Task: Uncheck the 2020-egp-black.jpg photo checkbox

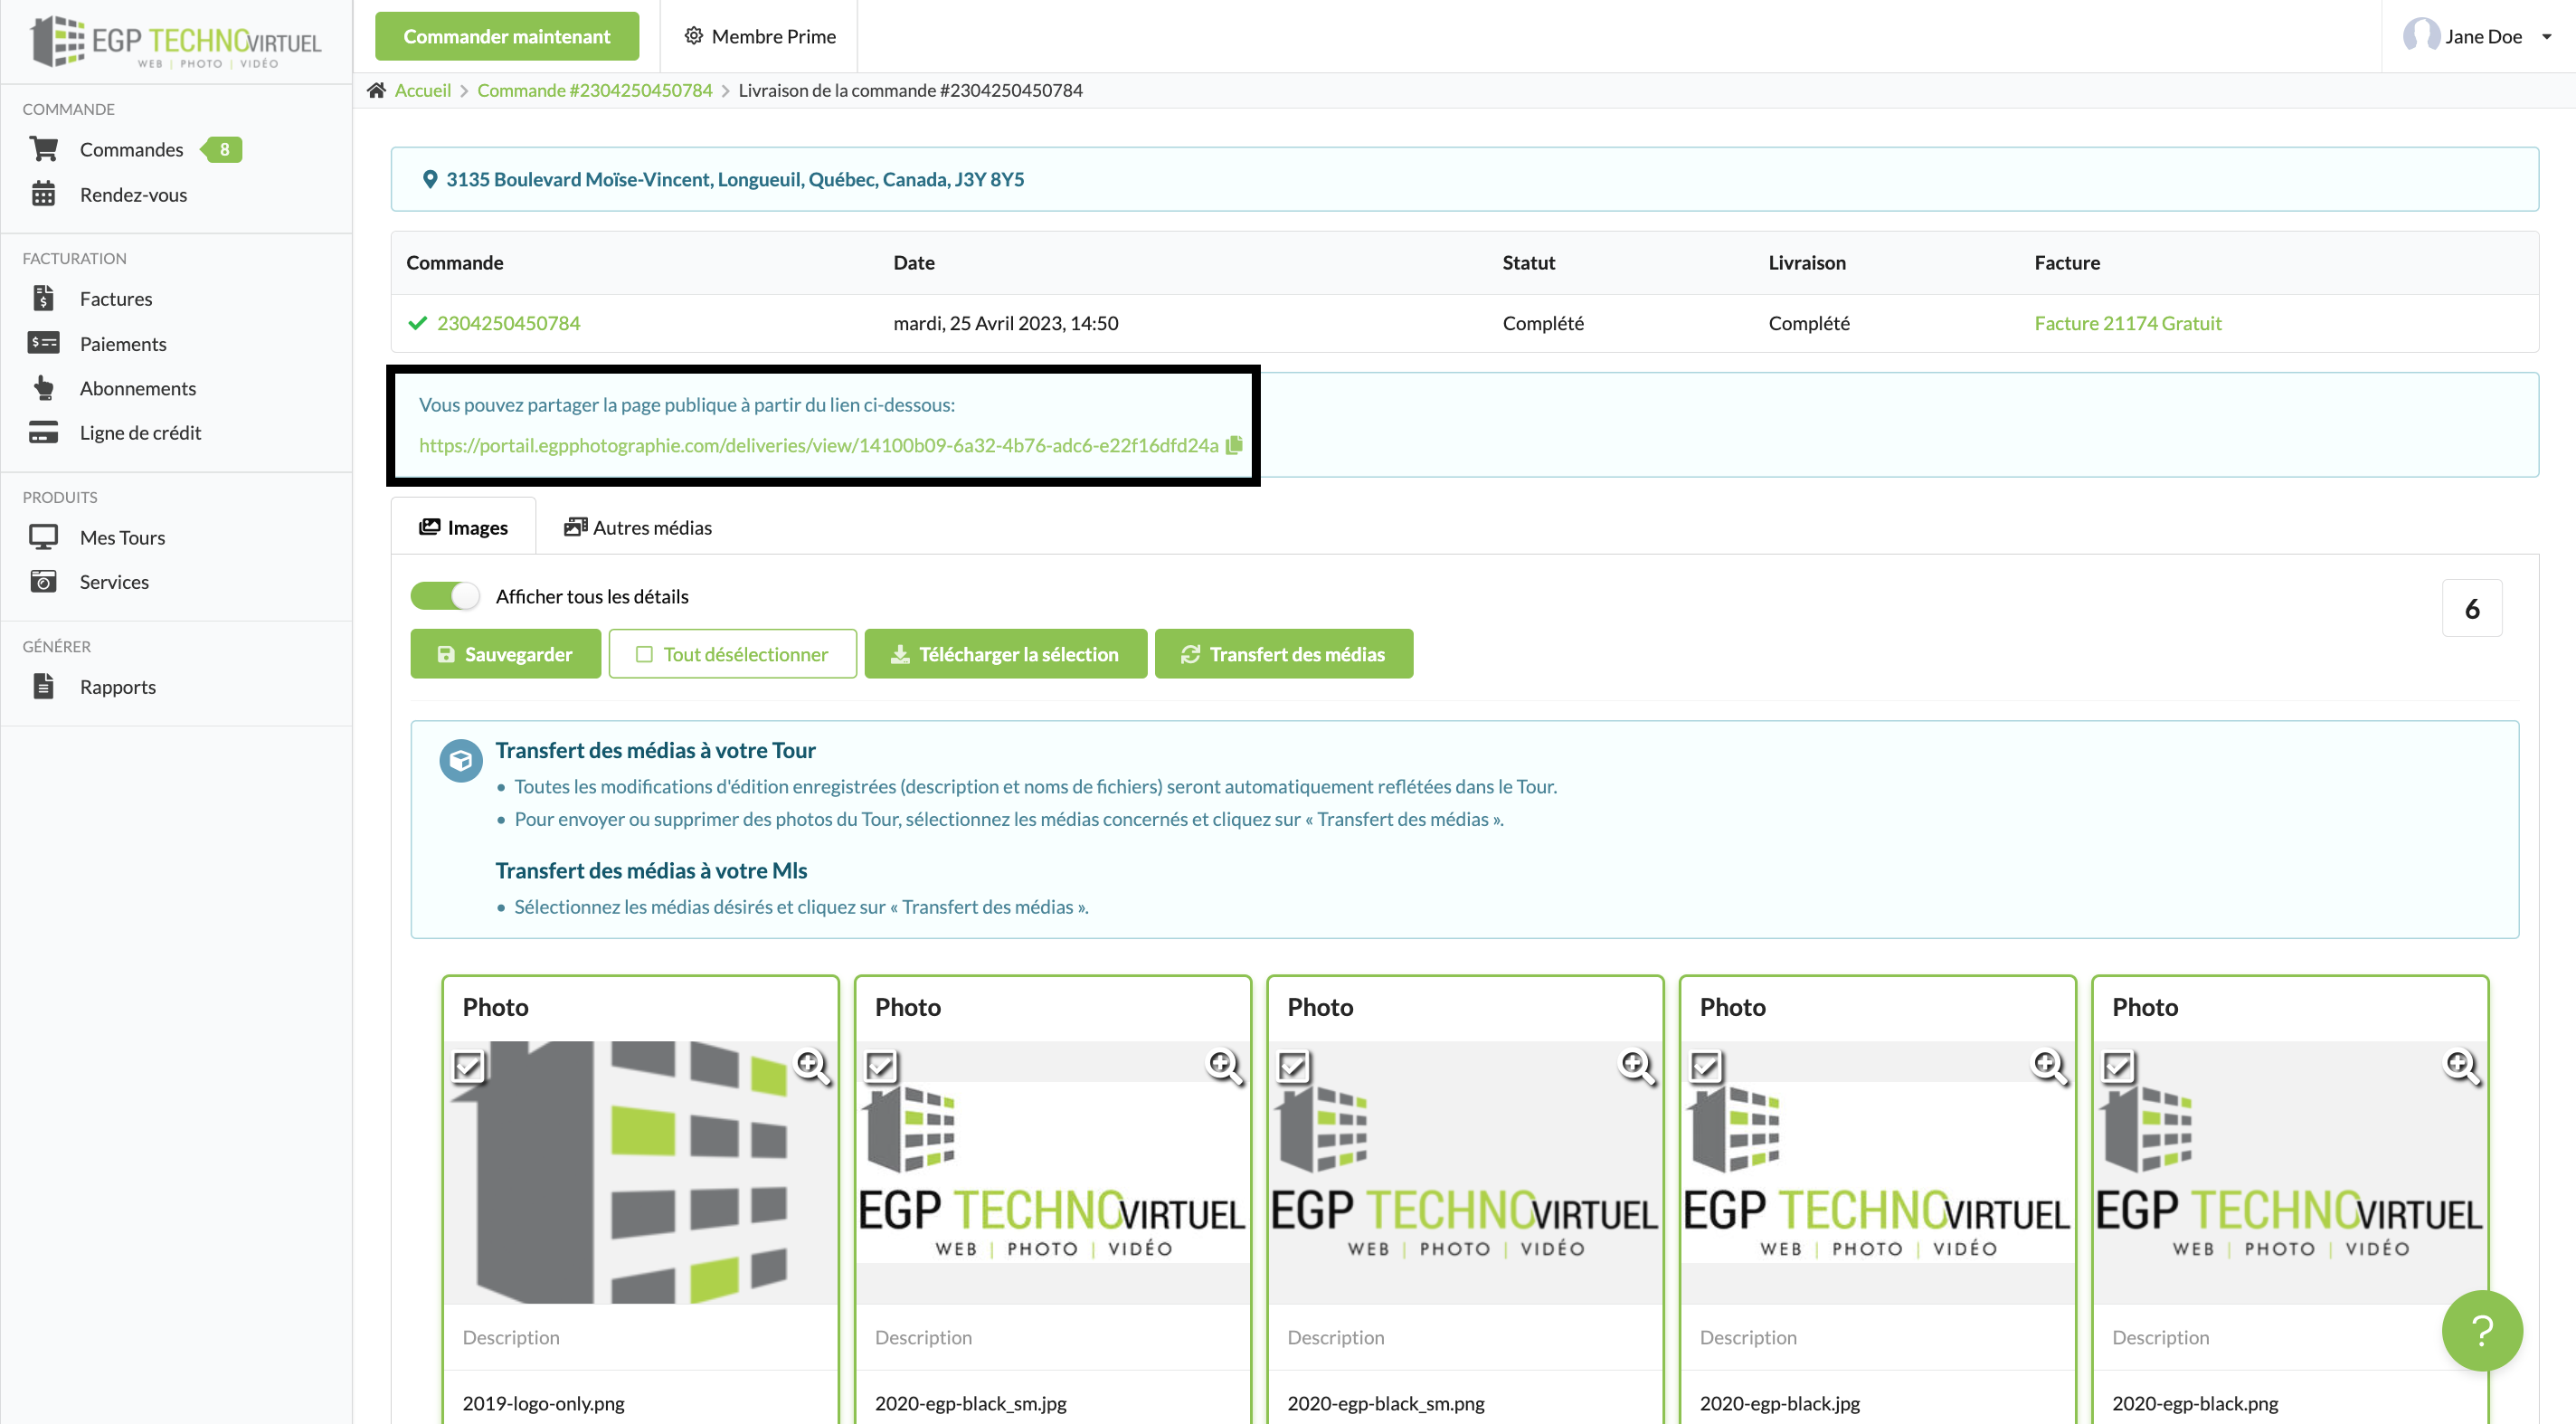Action: 1706,1066
